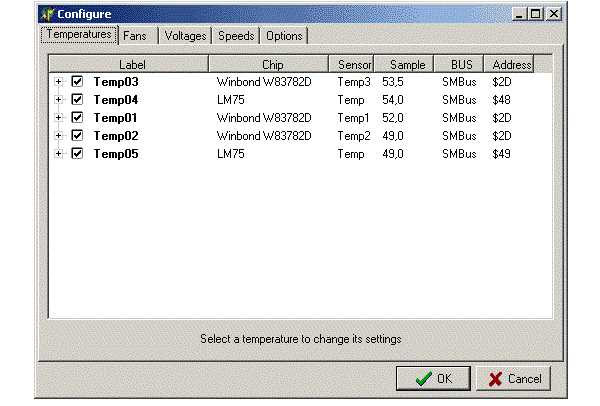Sort by the Chip column header
The image size is (600, 406).
tap(272, 64)
